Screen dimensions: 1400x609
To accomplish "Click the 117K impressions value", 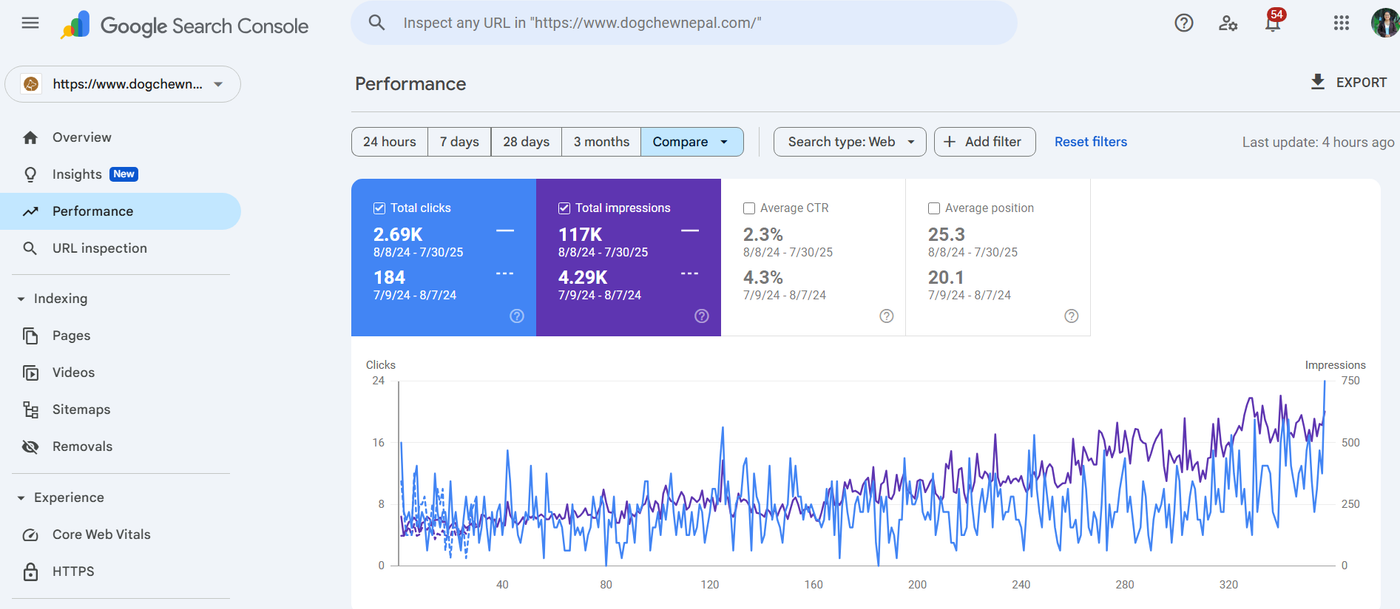I will [x=580, y=234].
